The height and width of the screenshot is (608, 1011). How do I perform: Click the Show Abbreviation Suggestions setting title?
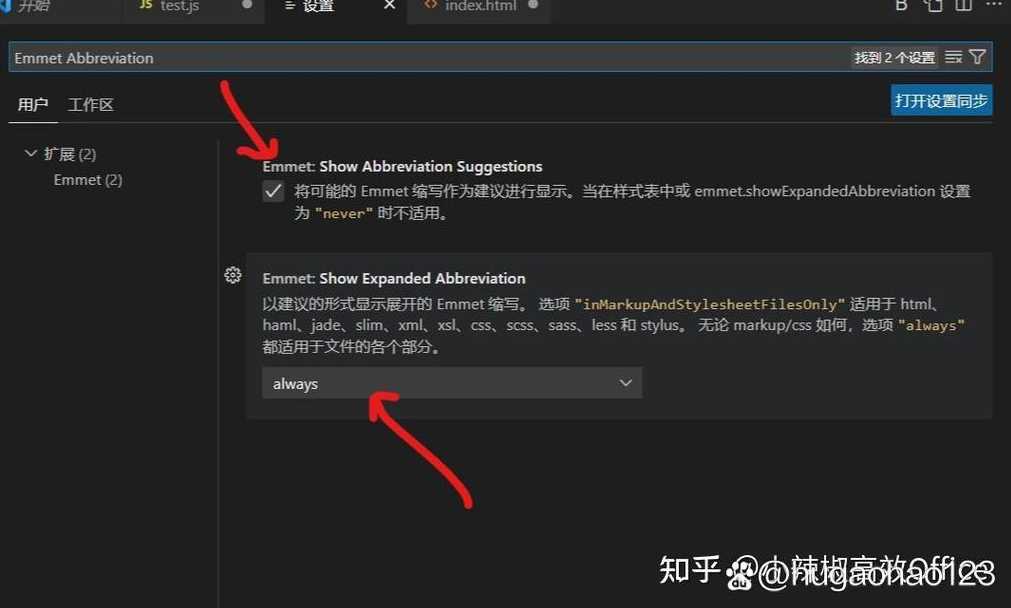click(x=402, y=166)
